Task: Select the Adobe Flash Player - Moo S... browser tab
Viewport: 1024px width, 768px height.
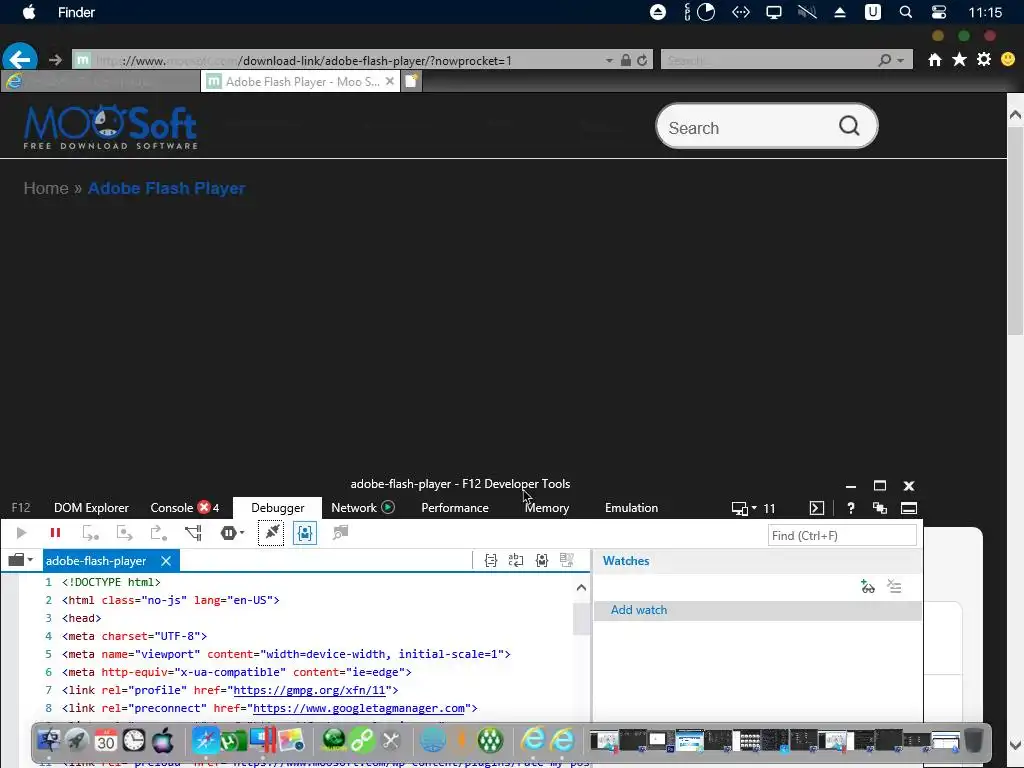Action: (301, 82)
